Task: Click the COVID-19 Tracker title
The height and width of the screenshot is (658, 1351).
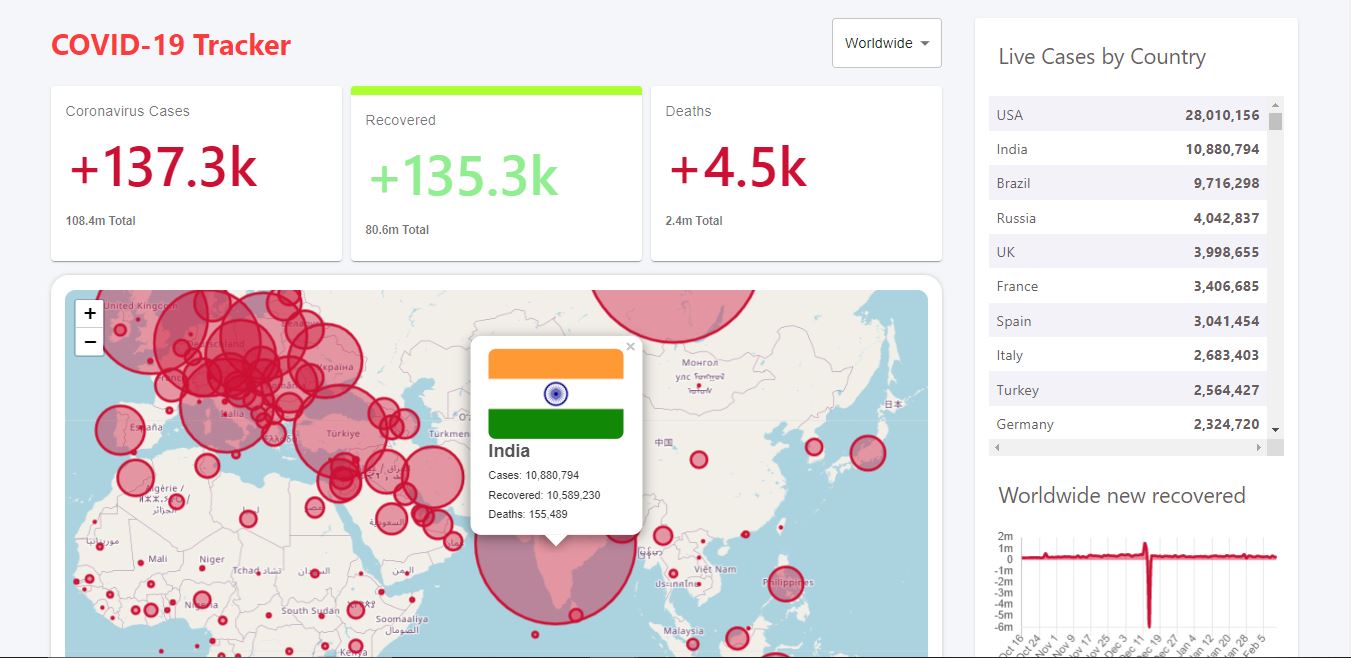Action: click(171, 45)
